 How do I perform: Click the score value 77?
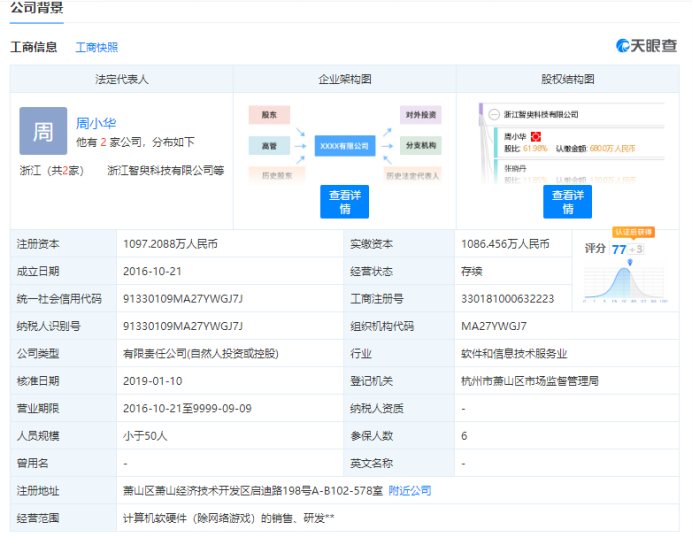coord(619,249)
